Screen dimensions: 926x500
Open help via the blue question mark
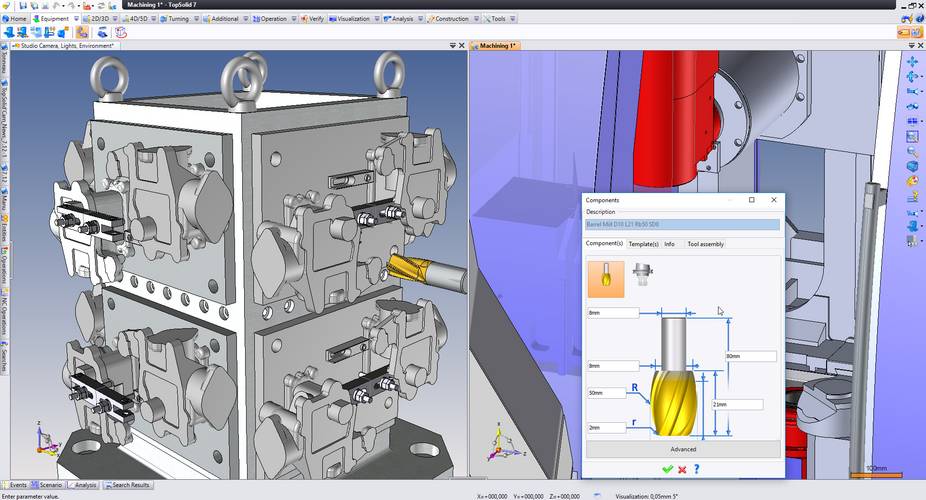(x=696, y=469)
